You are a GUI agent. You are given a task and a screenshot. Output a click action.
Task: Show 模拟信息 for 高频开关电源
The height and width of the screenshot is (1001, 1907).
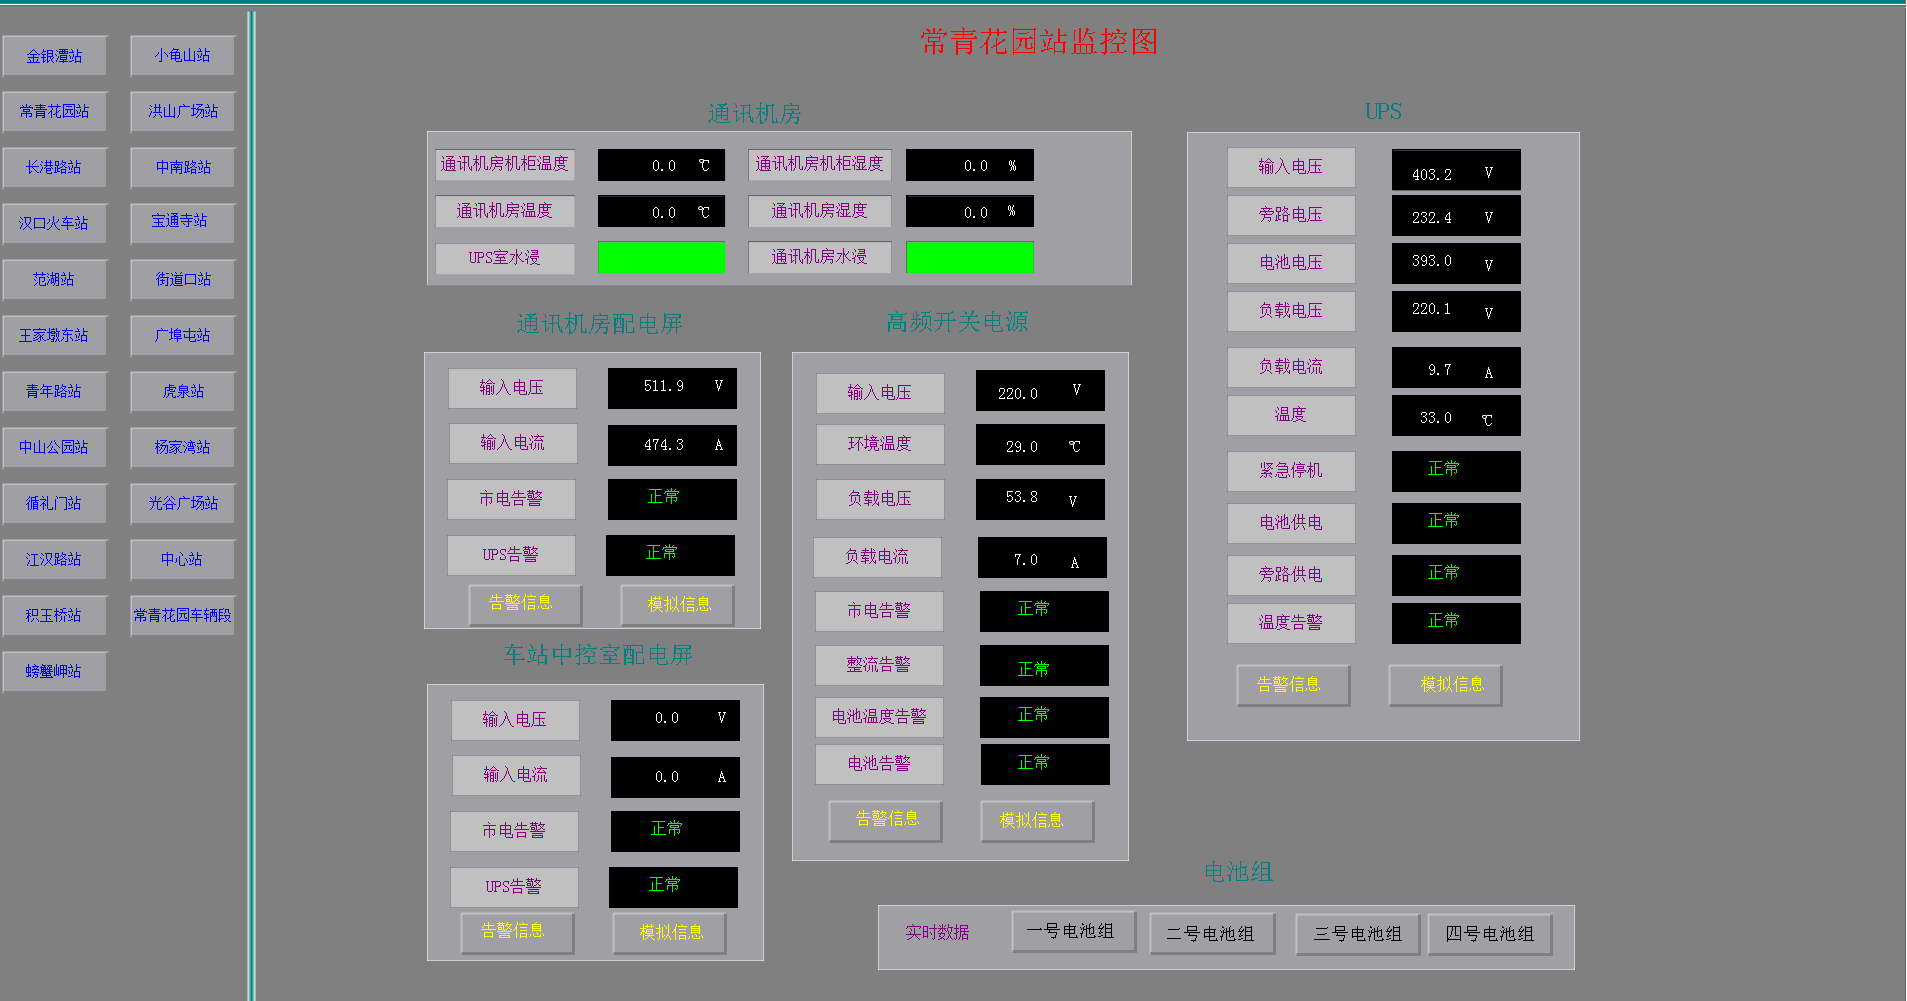[1036, 820]
